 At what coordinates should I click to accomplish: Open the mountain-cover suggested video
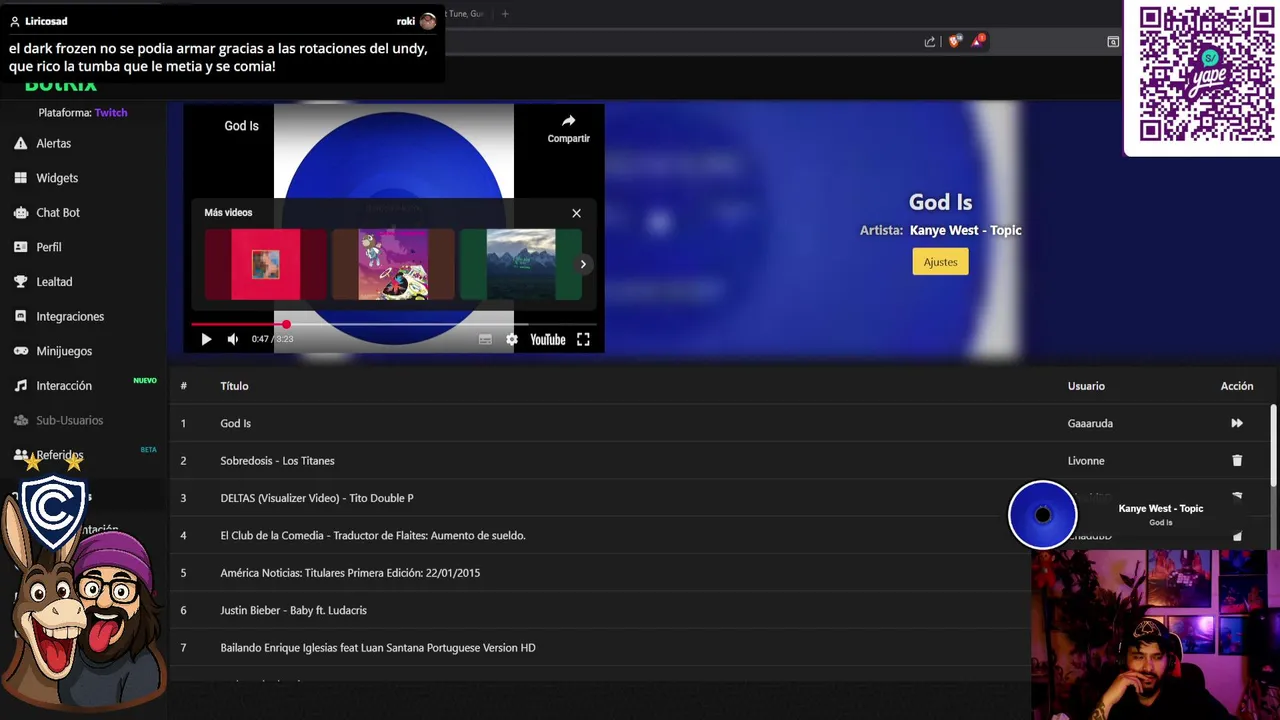[x=521, y=264]
